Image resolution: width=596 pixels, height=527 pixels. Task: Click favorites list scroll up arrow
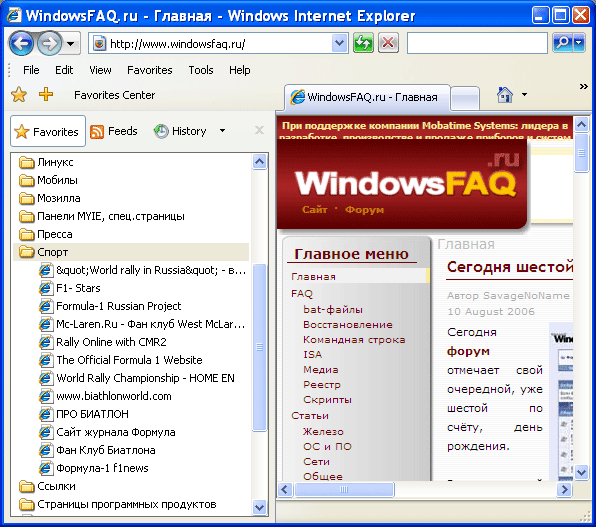[x=260, y=162]
